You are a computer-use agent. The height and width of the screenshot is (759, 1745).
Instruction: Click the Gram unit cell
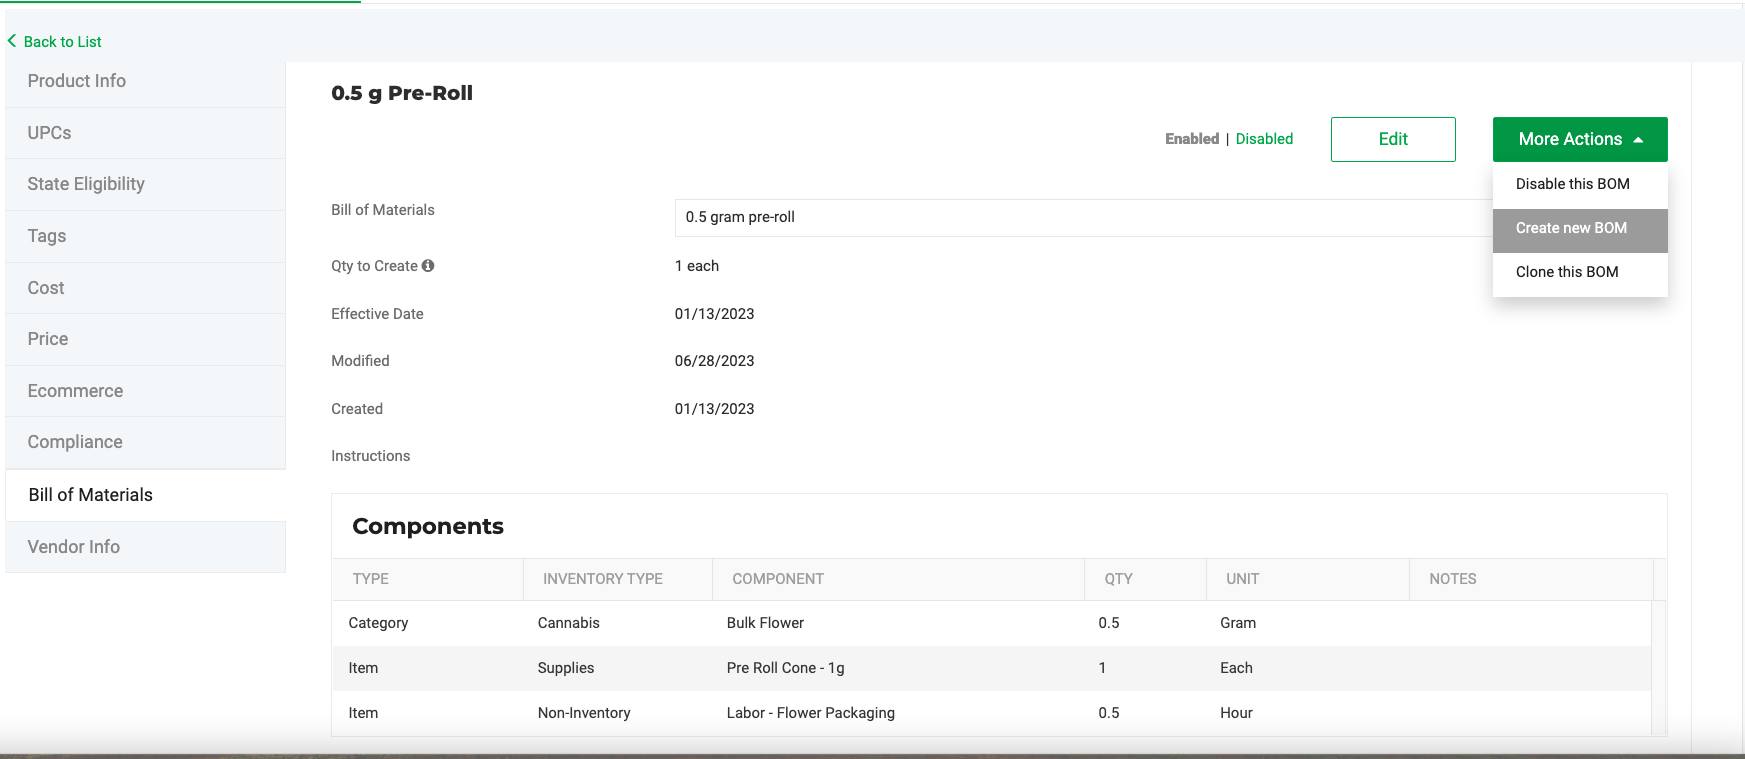click(1238, 623)
